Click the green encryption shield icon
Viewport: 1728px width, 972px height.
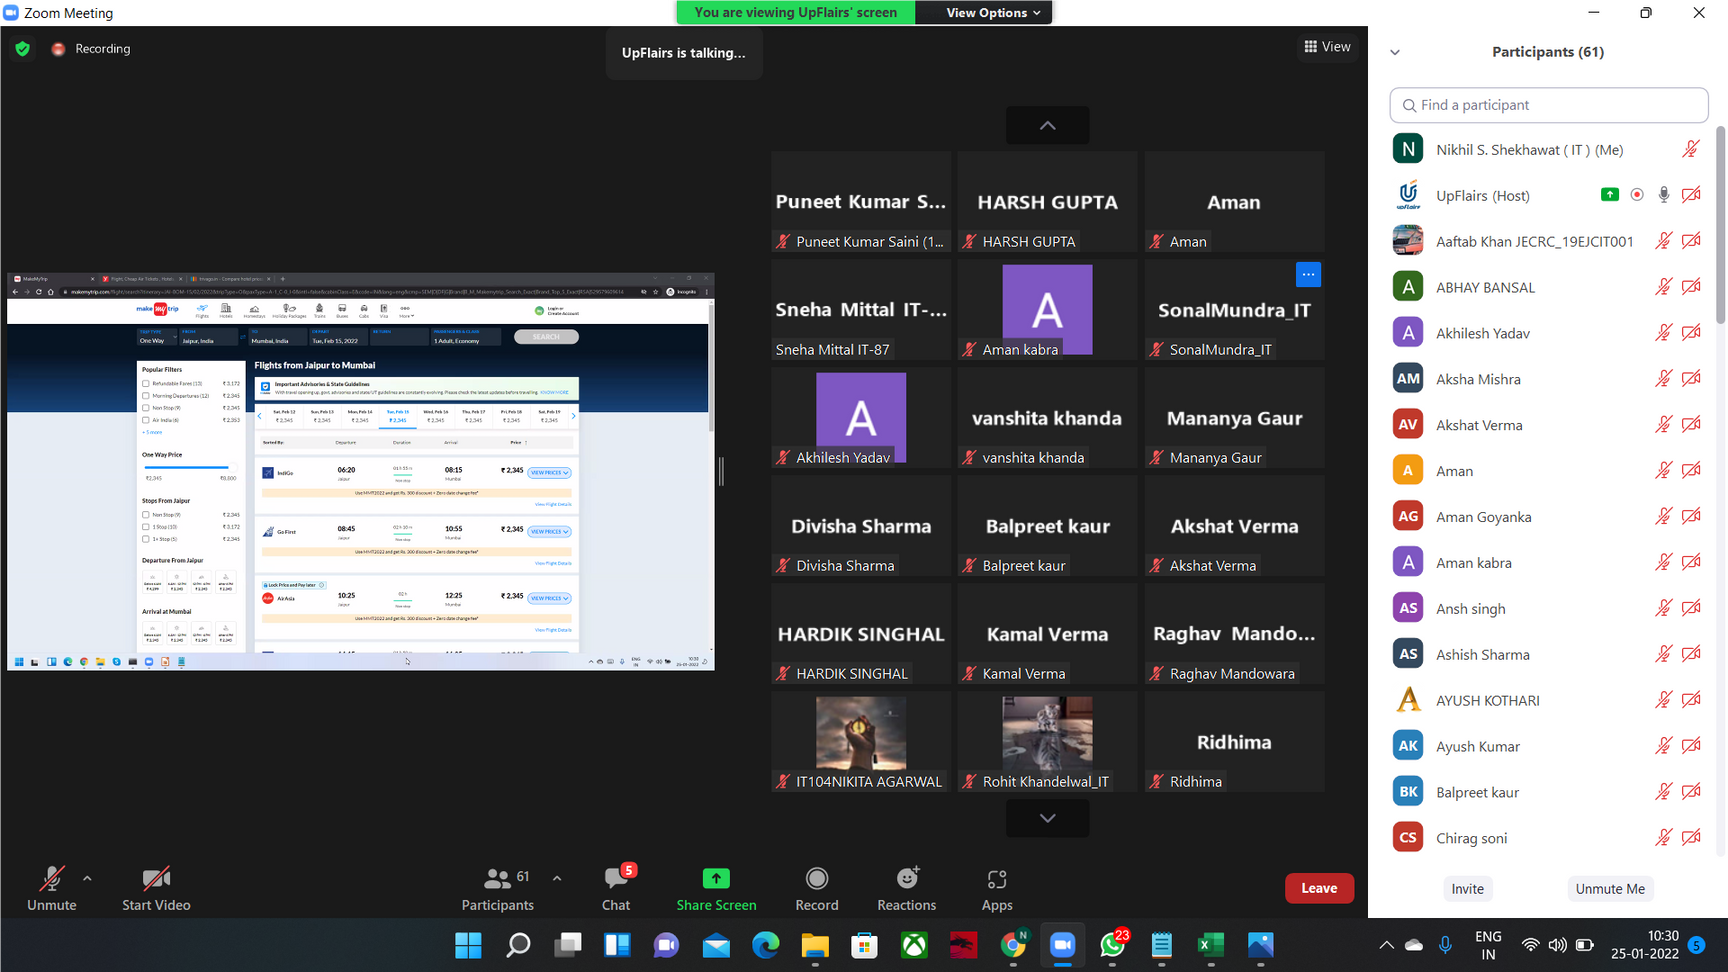pos(23,49)
